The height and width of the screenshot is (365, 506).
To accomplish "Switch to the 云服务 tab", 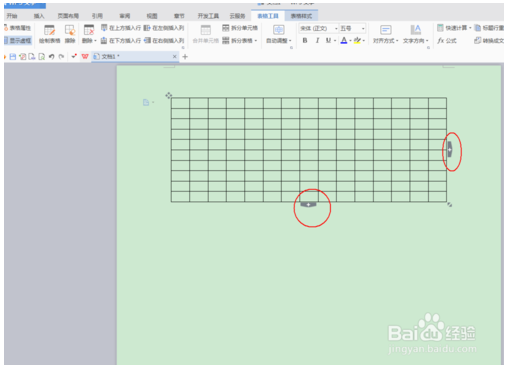I will pyautogui.click(x=237, y=16).
